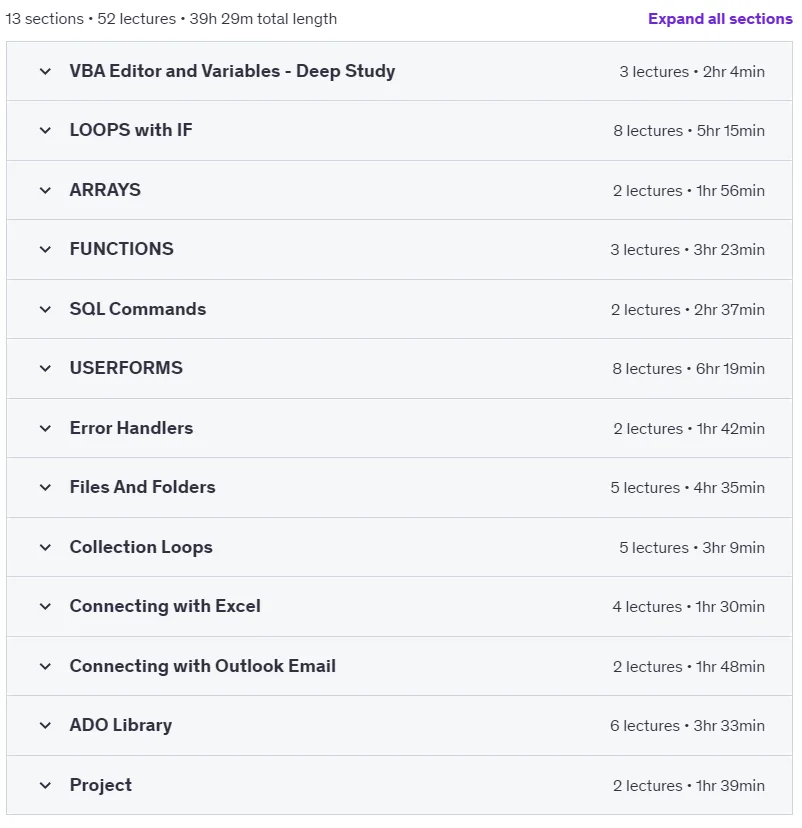Expand Files And Folders chevron
Viewport: 802px width, 828px height.
(45, 487)
